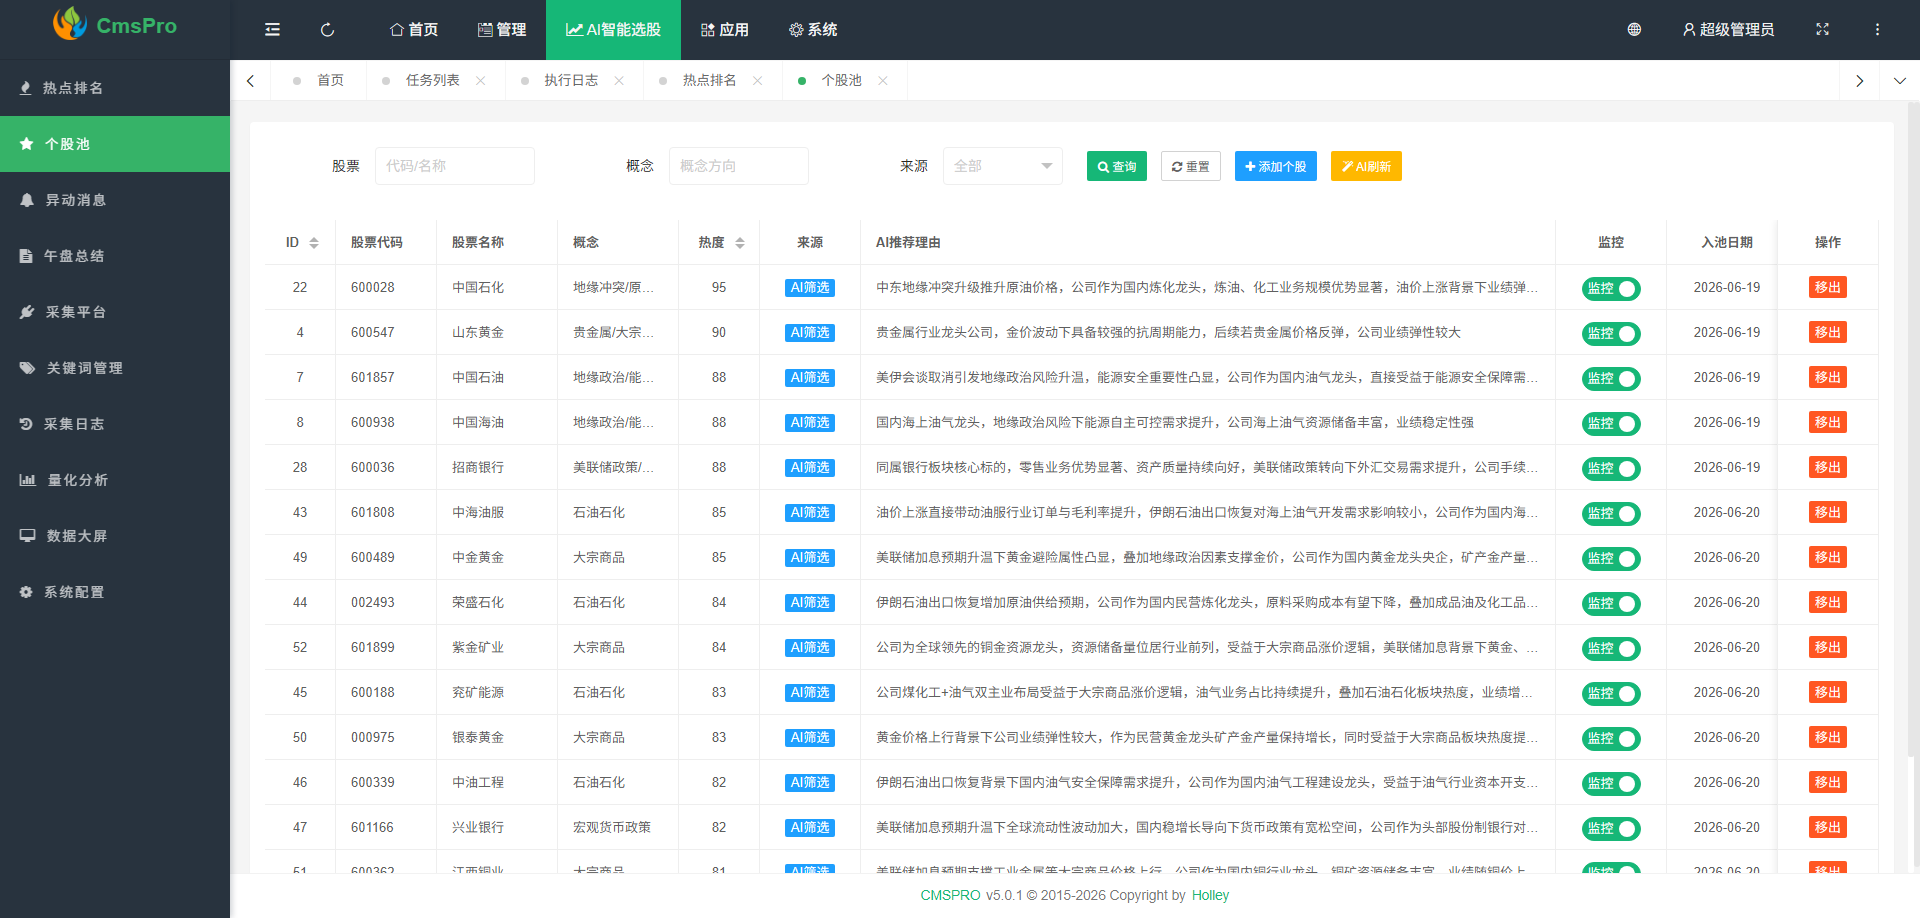Open AI智能选股 in top navigation
Viewport: 1920px width, 918px height.
[x=613, y=30]
